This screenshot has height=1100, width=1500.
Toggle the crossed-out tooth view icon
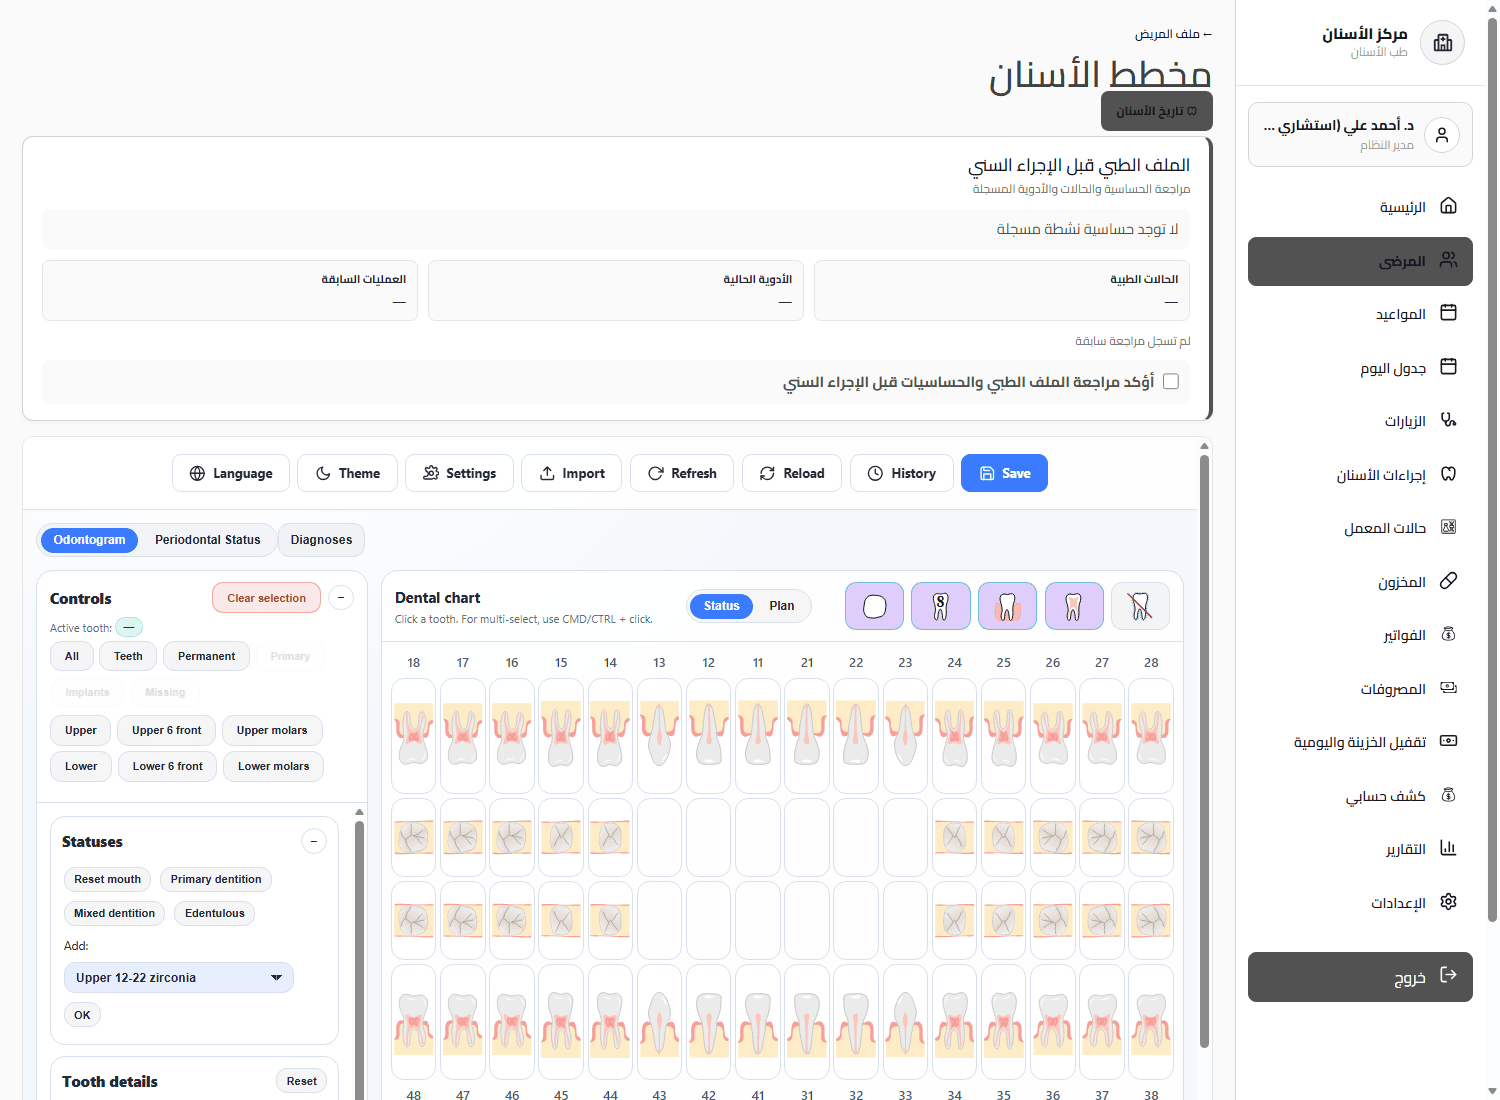[1140, 606]
